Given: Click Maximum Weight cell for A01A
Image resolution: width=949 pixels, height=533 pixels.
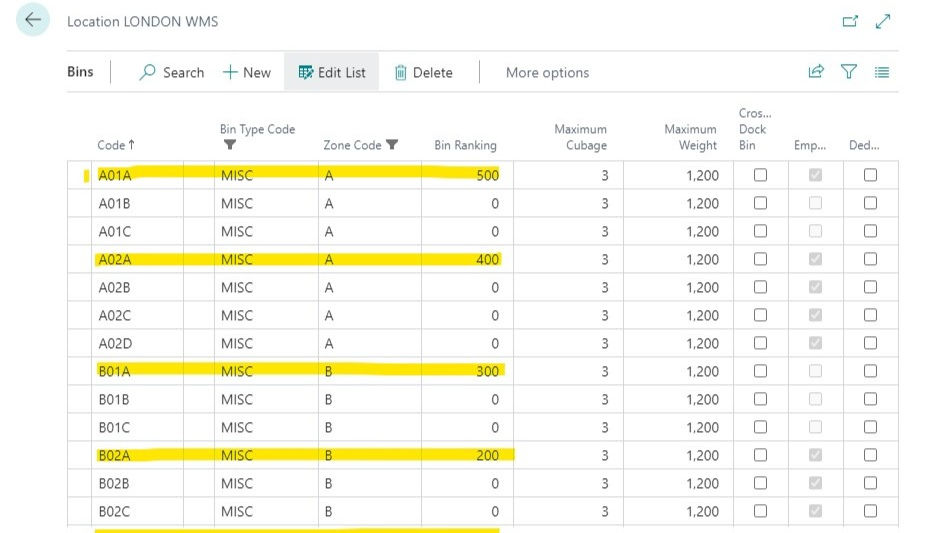Looking at the screenshot, I should [x=678, y=175].
